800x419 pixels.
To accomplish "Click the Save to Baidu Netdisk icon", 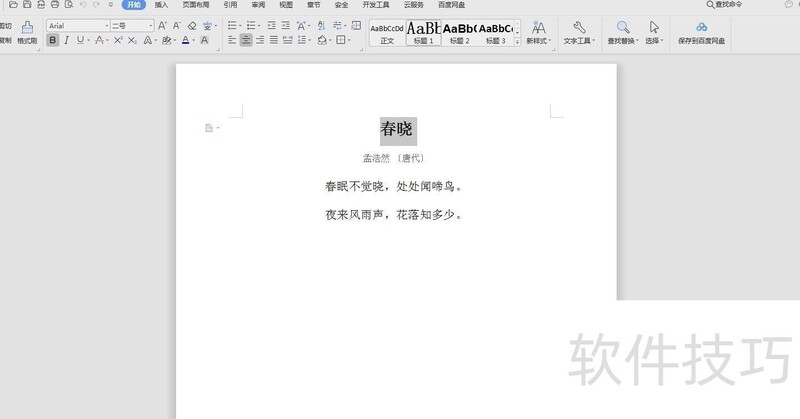I will point(702,33).
